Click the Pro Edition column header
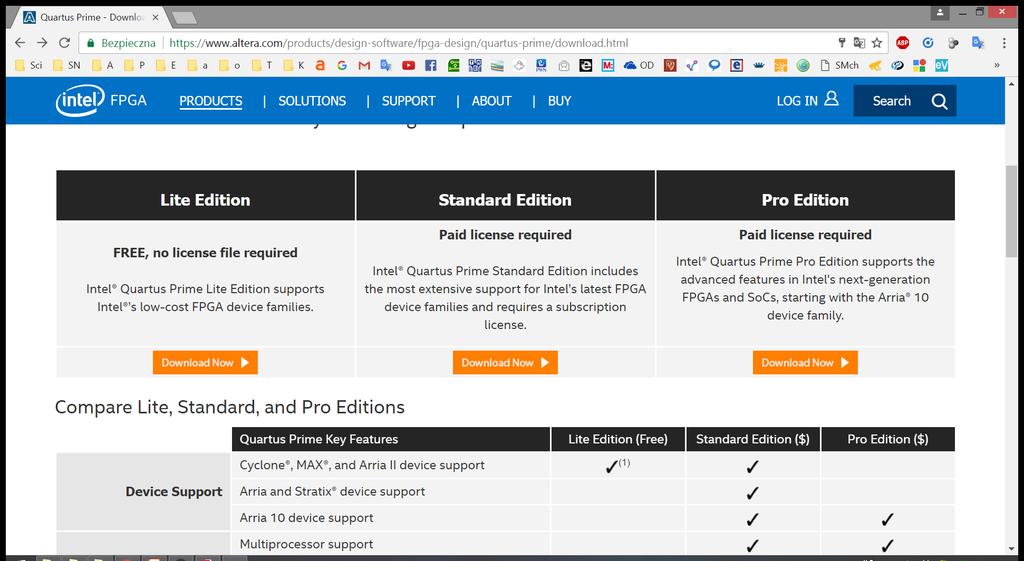This screenshot has height=561, width=1024. click(x=805, y=195)
